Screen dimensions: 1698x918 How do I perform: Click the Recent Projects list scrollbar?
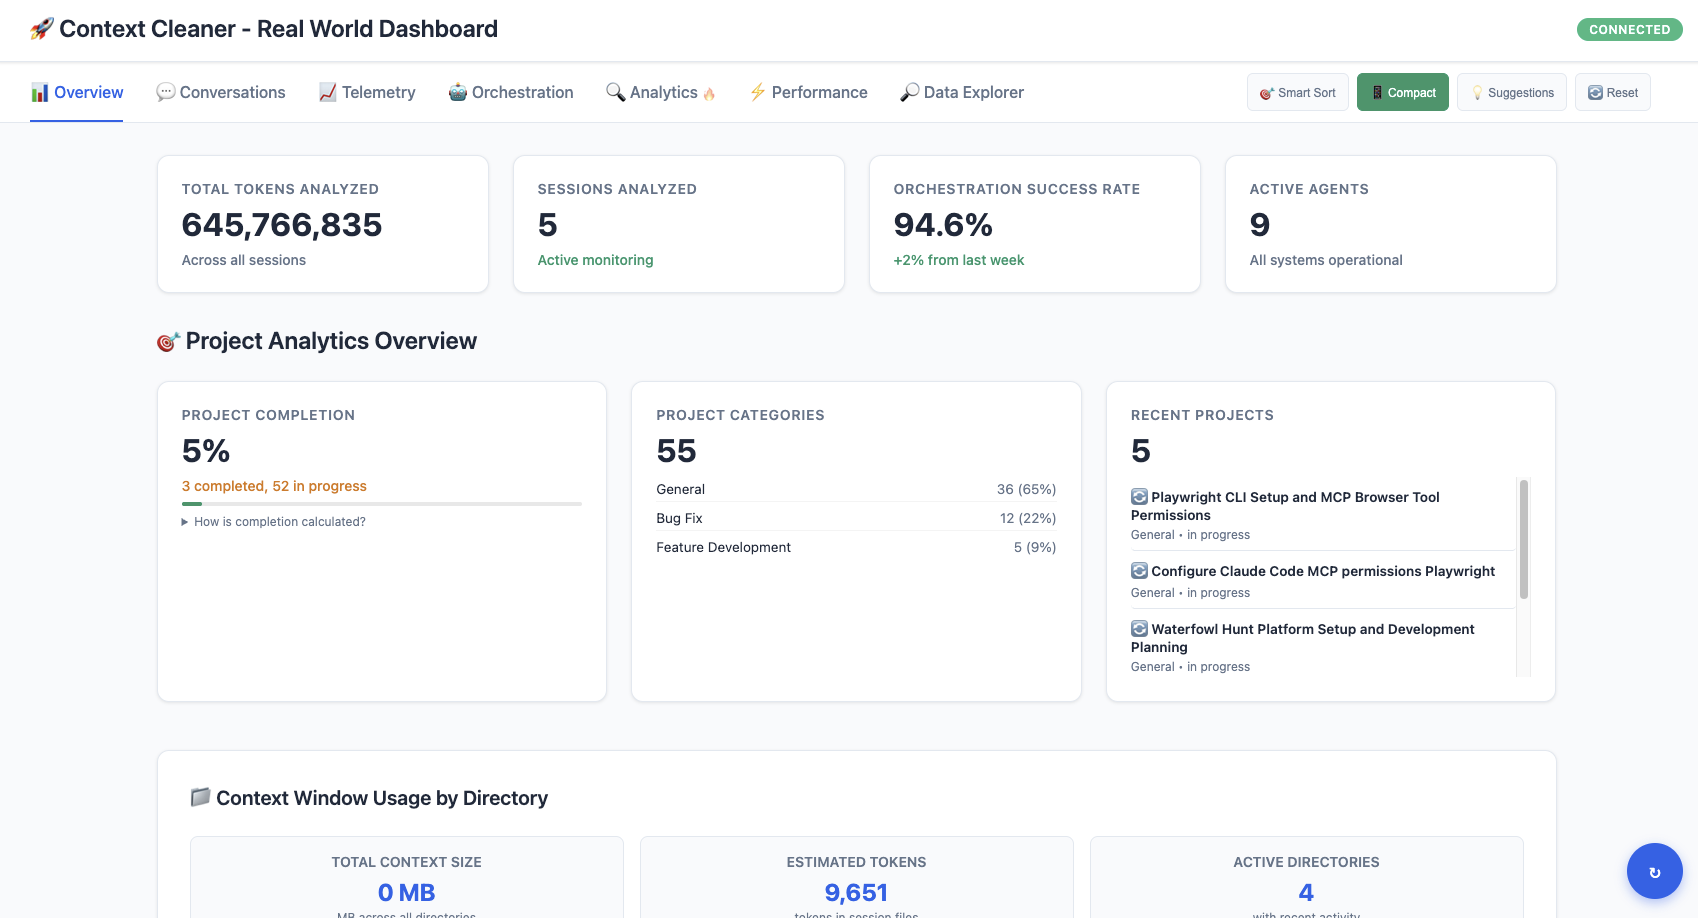pyautogui.click(x=1523, y=540)
